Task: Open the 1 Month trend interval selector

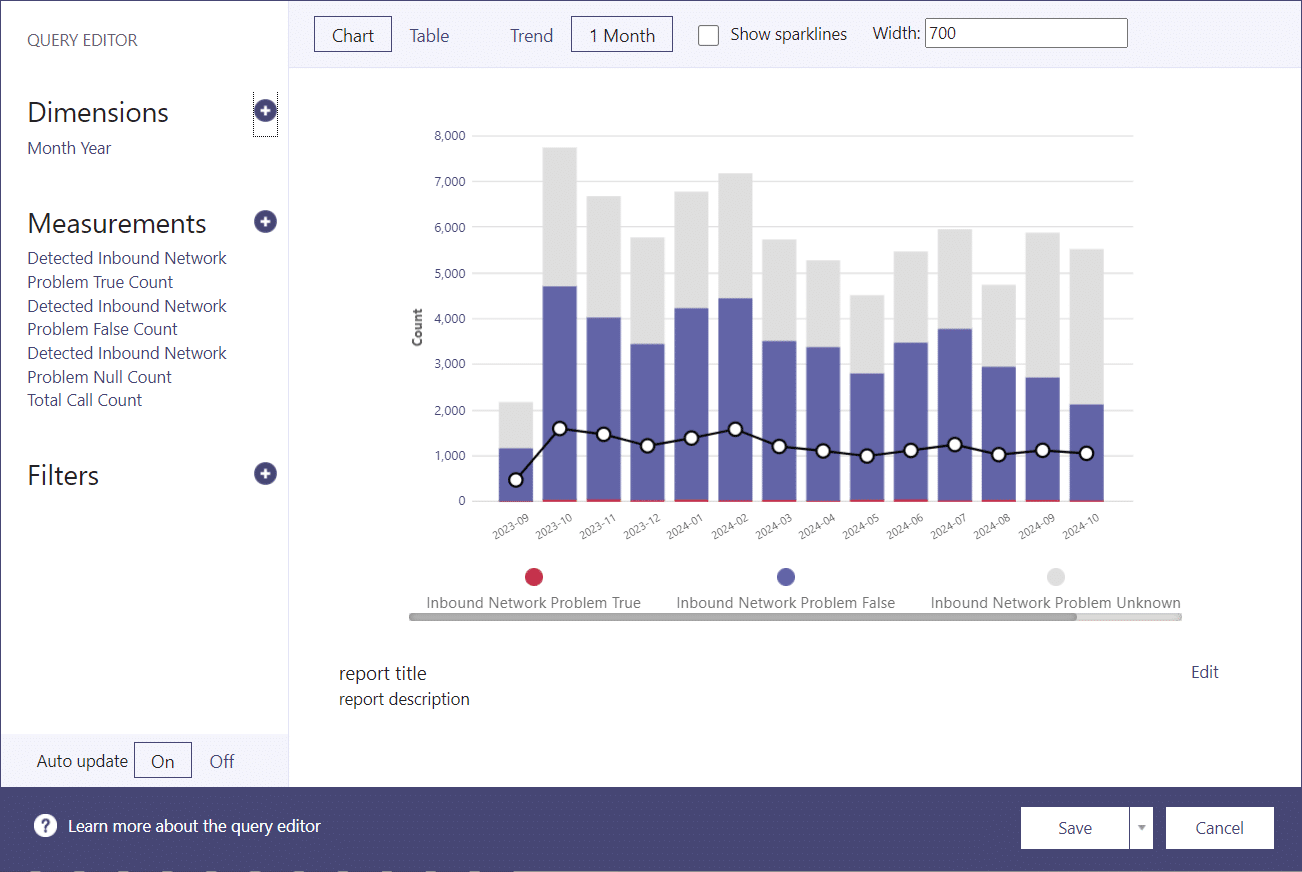Action: click(621, 35)
